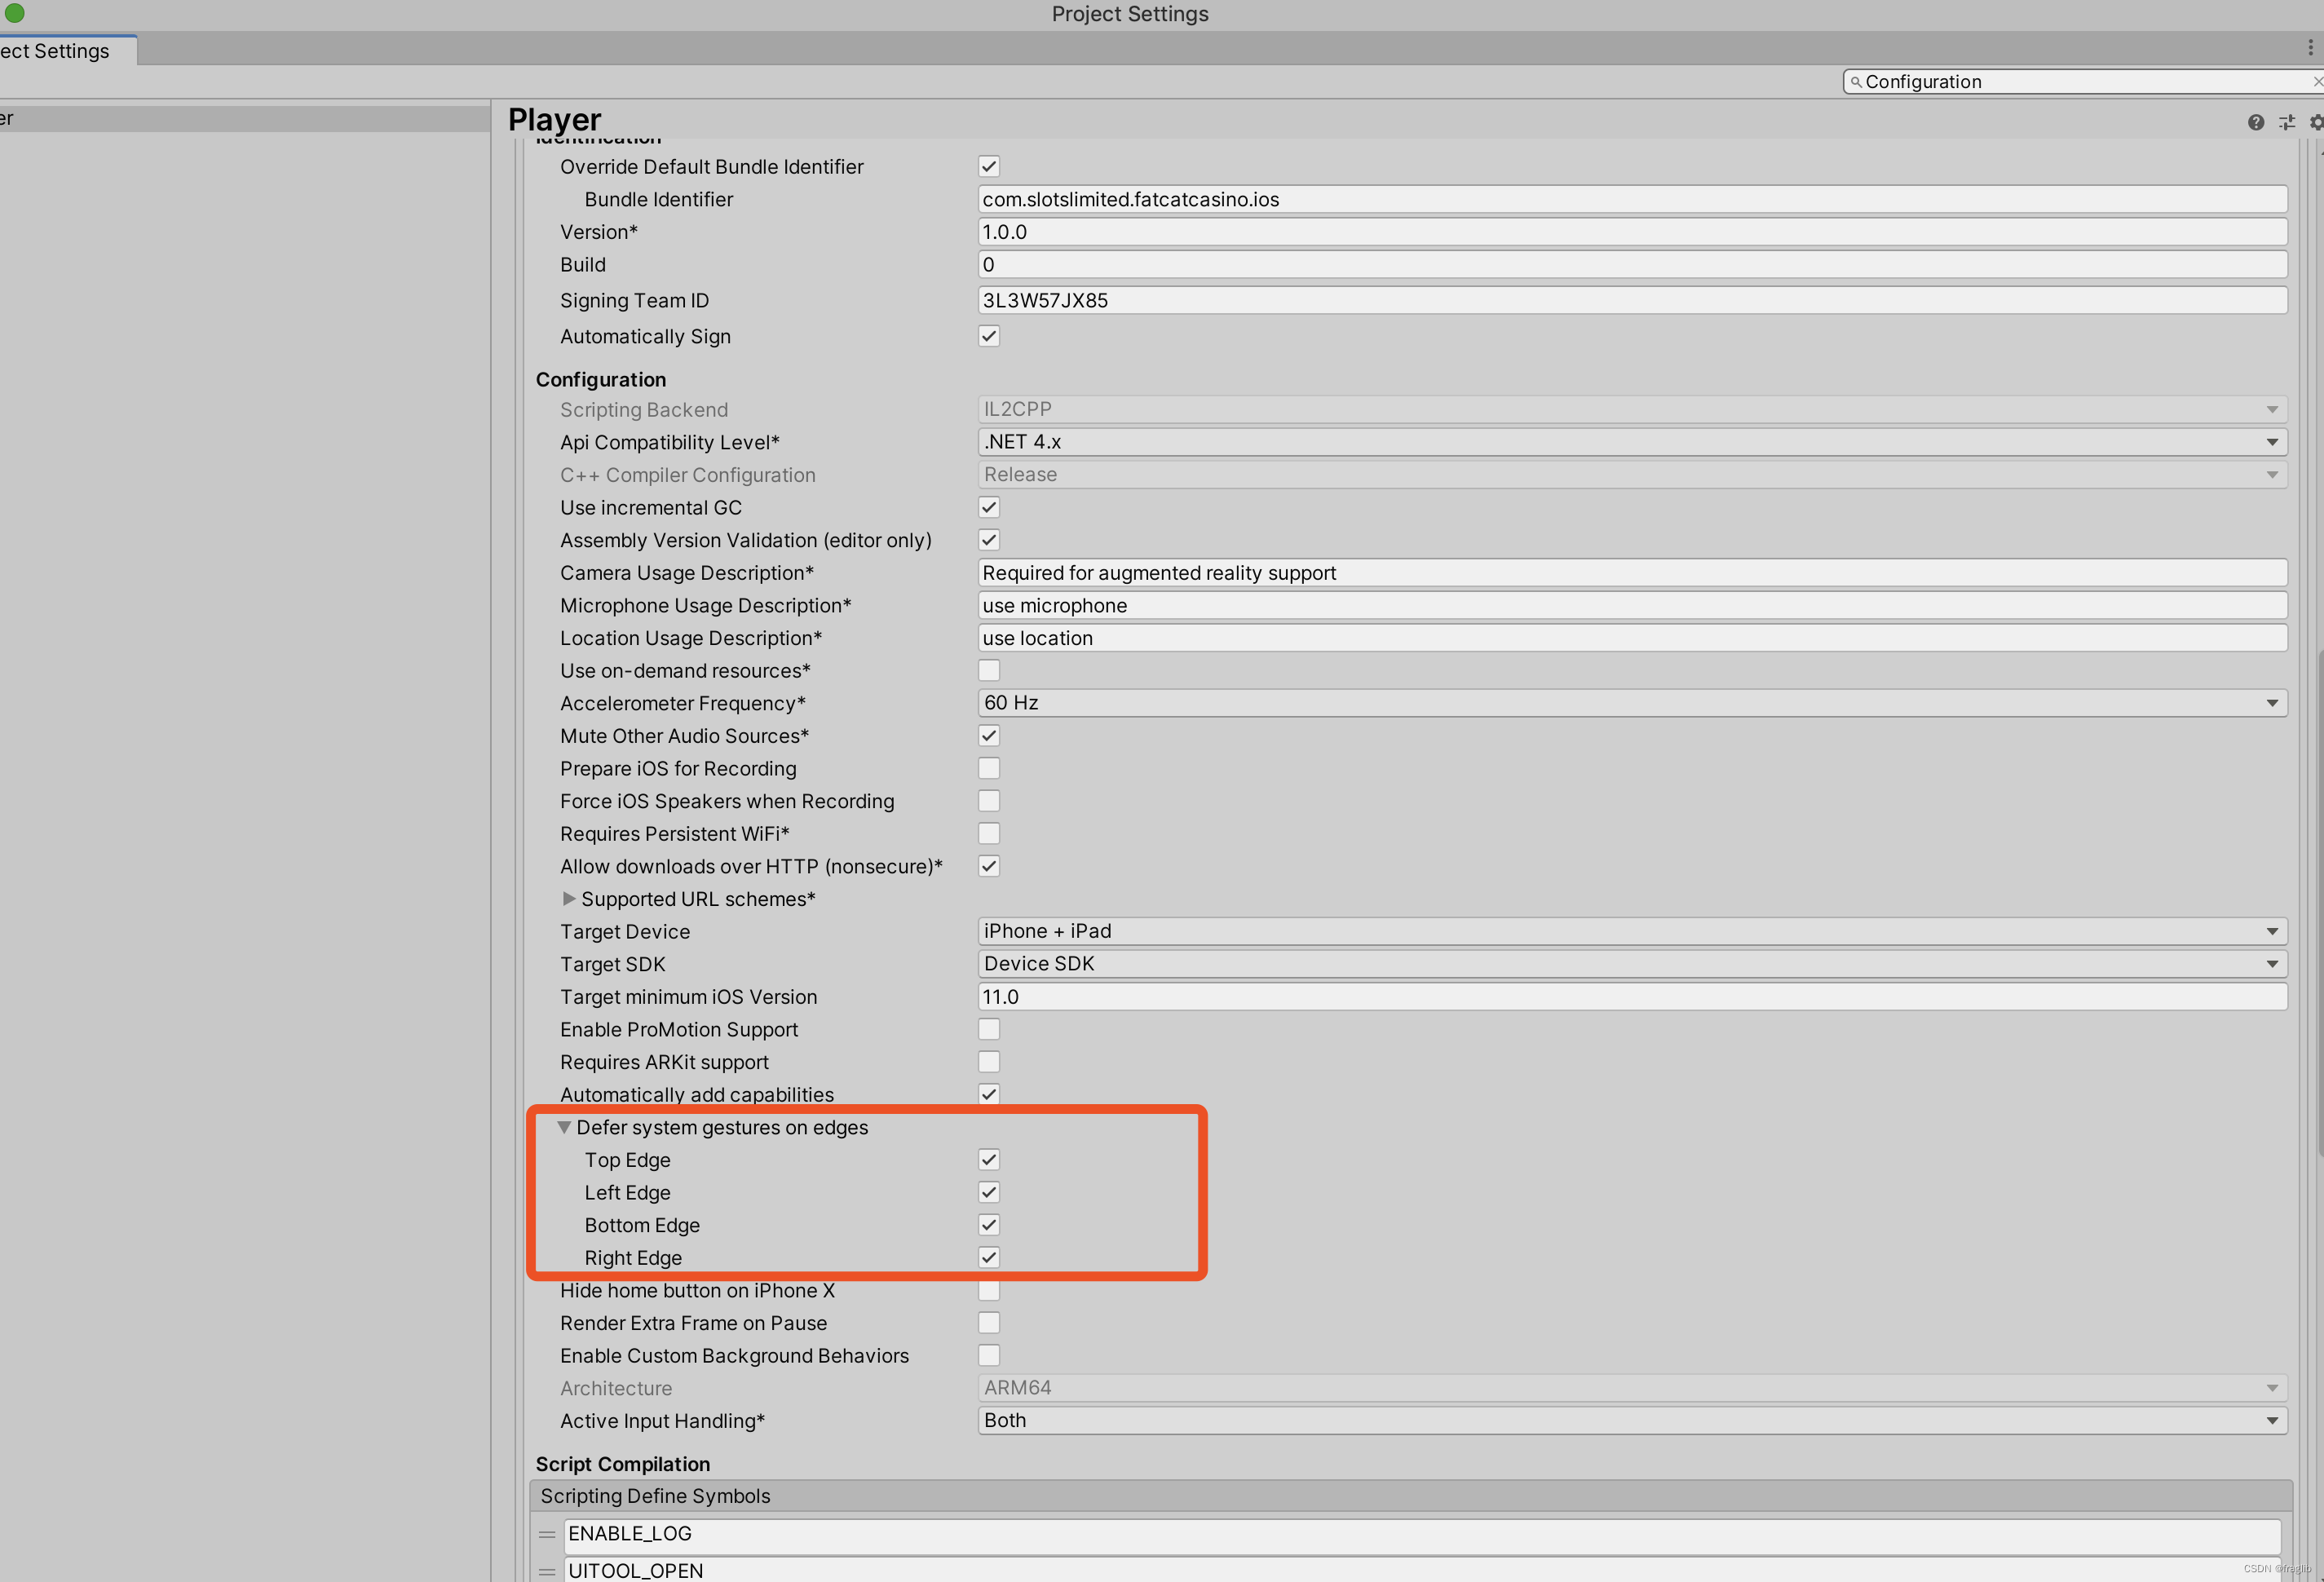Viewport: 2324px width, 1582px height.
Task: Click the equals icon beside UITOOL_OPEN symbol
Action: point(548,1570)
